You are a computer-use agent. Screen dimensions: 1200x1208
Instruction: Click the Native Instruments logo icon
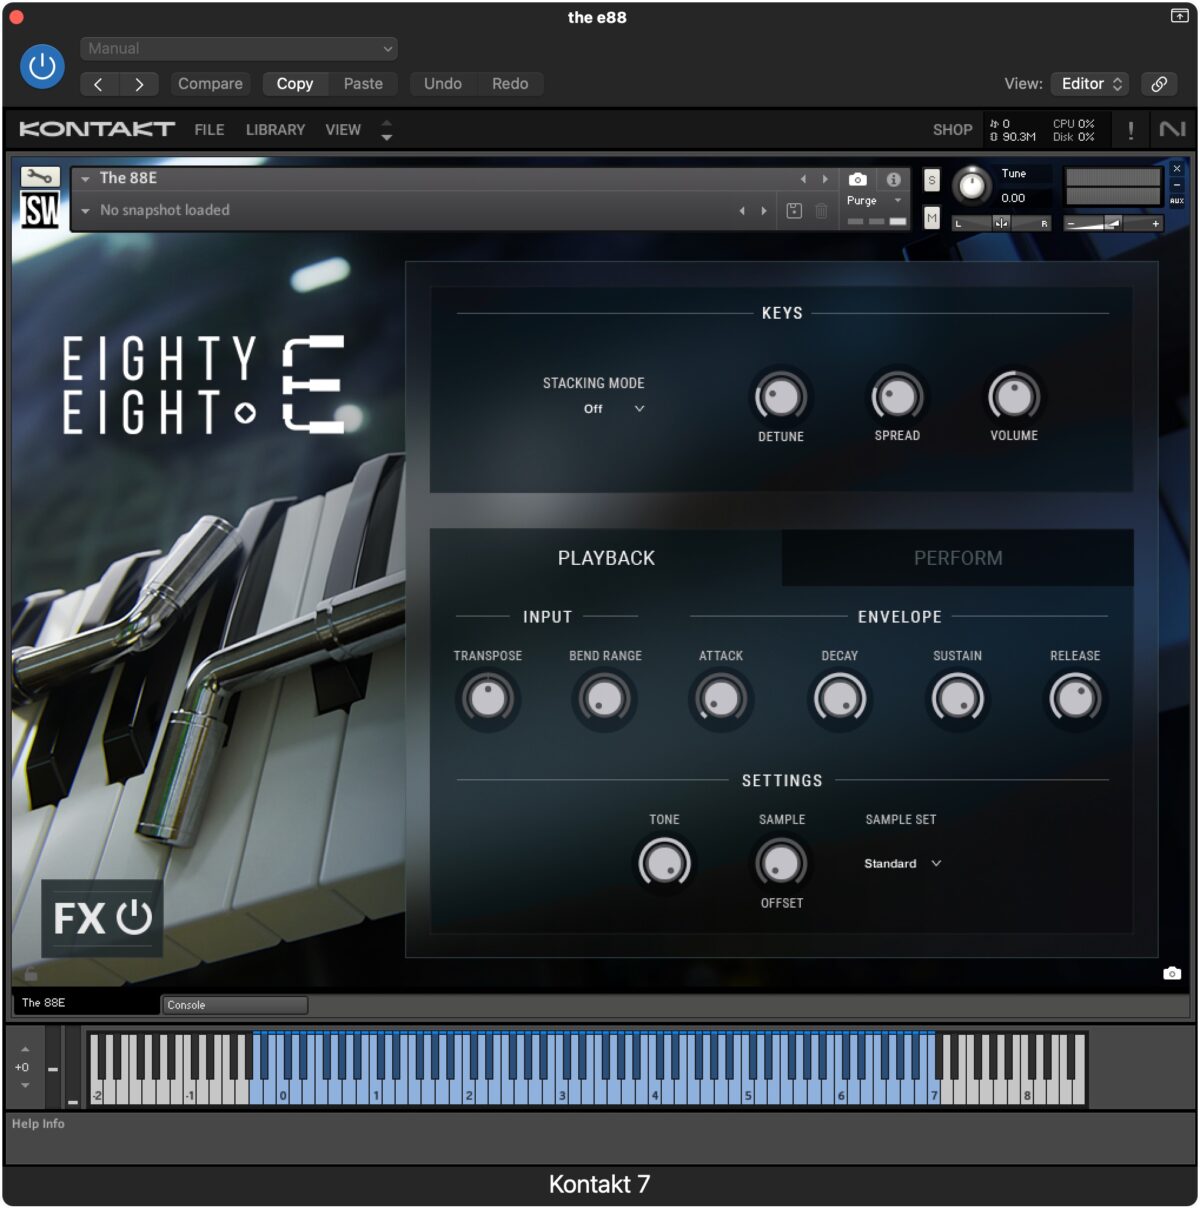pyautogui.click(x=1172, y=129)
